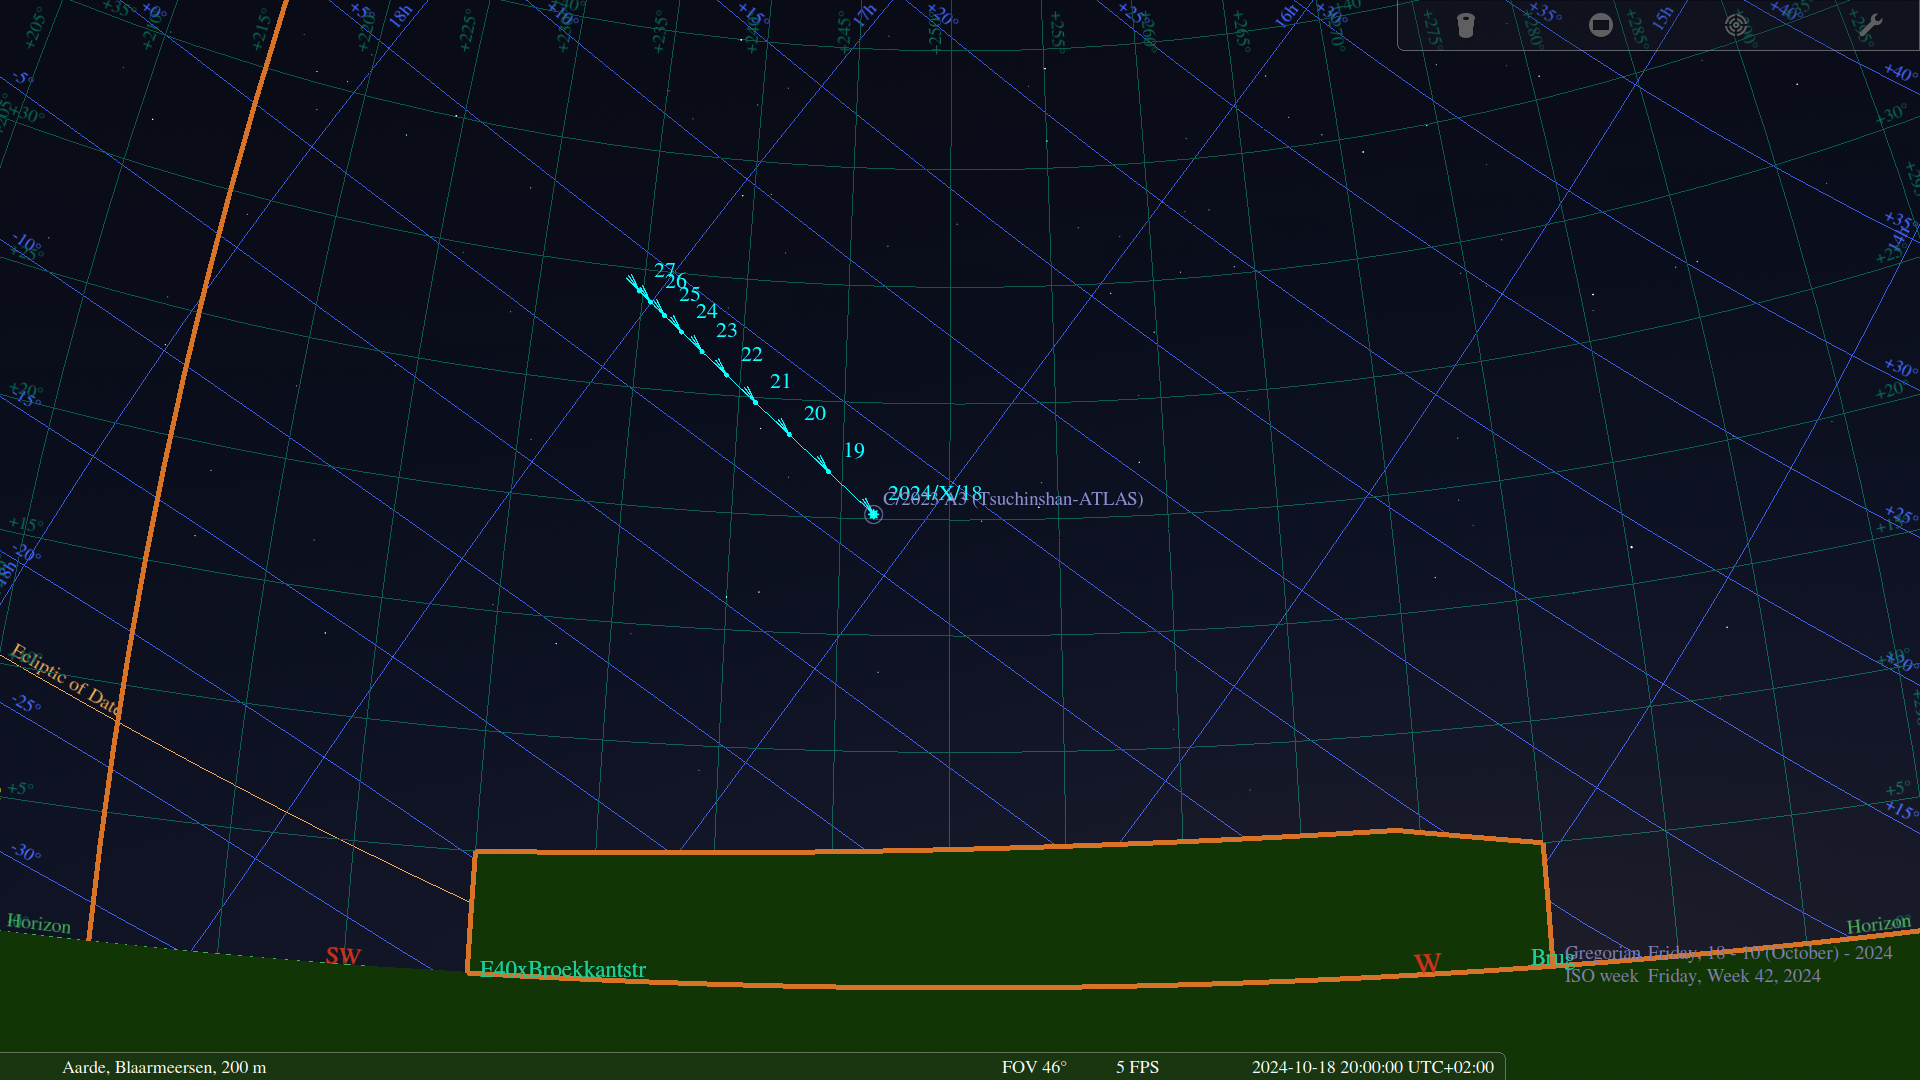Click location text Aarde, Blaarmeersen, 200 m

pos(164,1067)
